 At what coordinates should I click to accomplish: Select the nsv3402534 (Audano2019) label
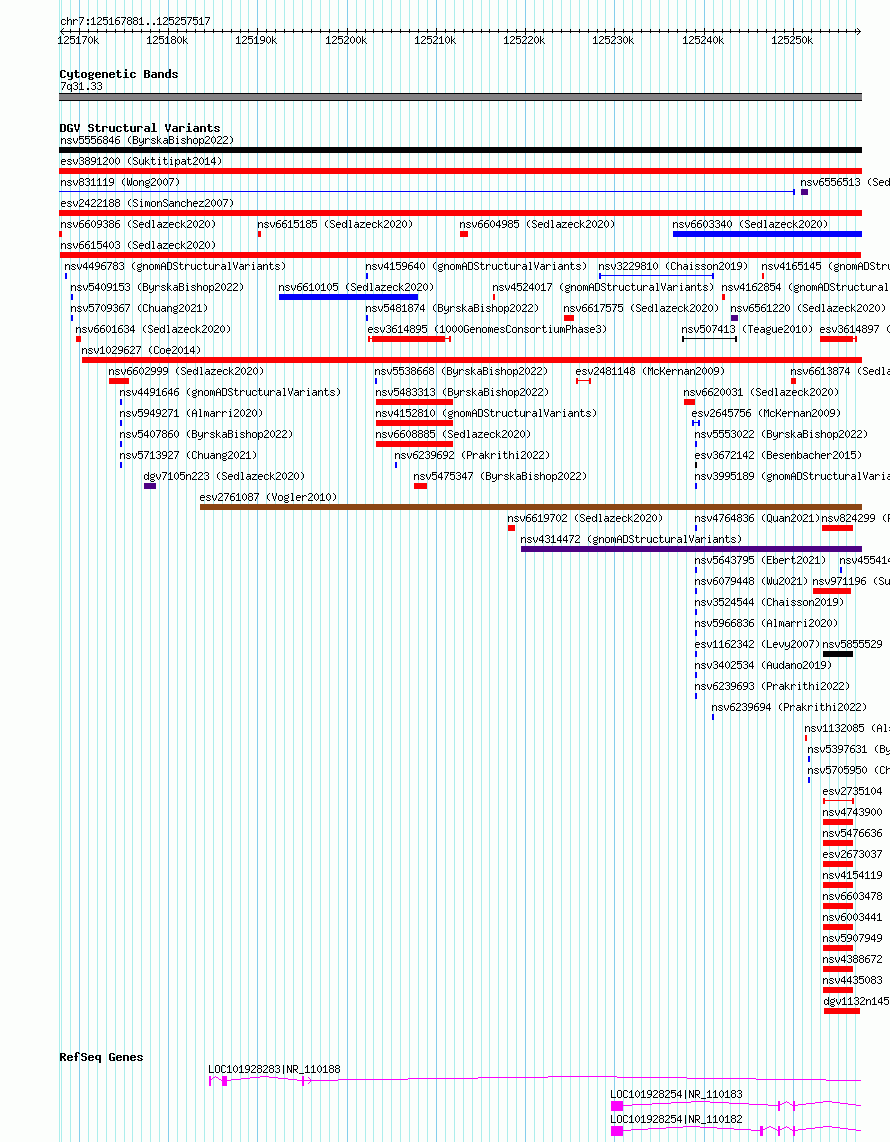coord(763,666)
